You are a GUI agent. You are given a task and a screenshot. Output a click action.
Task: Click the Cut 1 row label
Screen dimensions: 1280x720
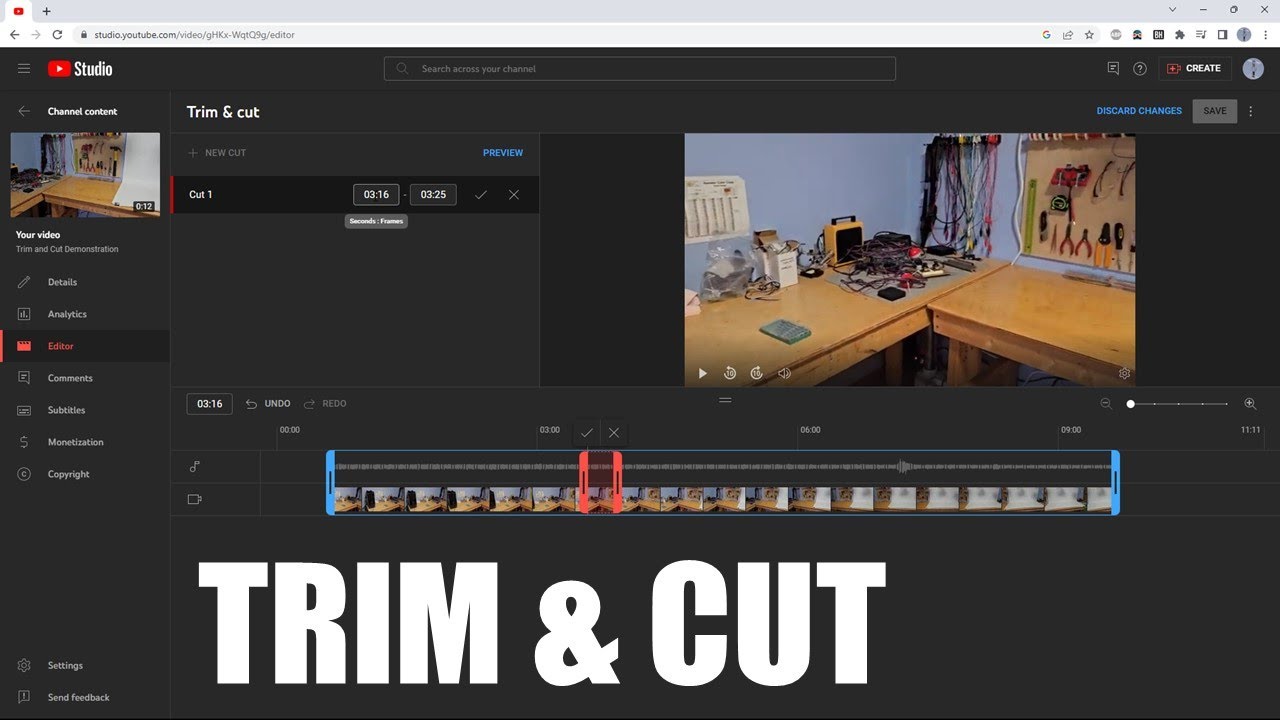[x=201, y=194]
